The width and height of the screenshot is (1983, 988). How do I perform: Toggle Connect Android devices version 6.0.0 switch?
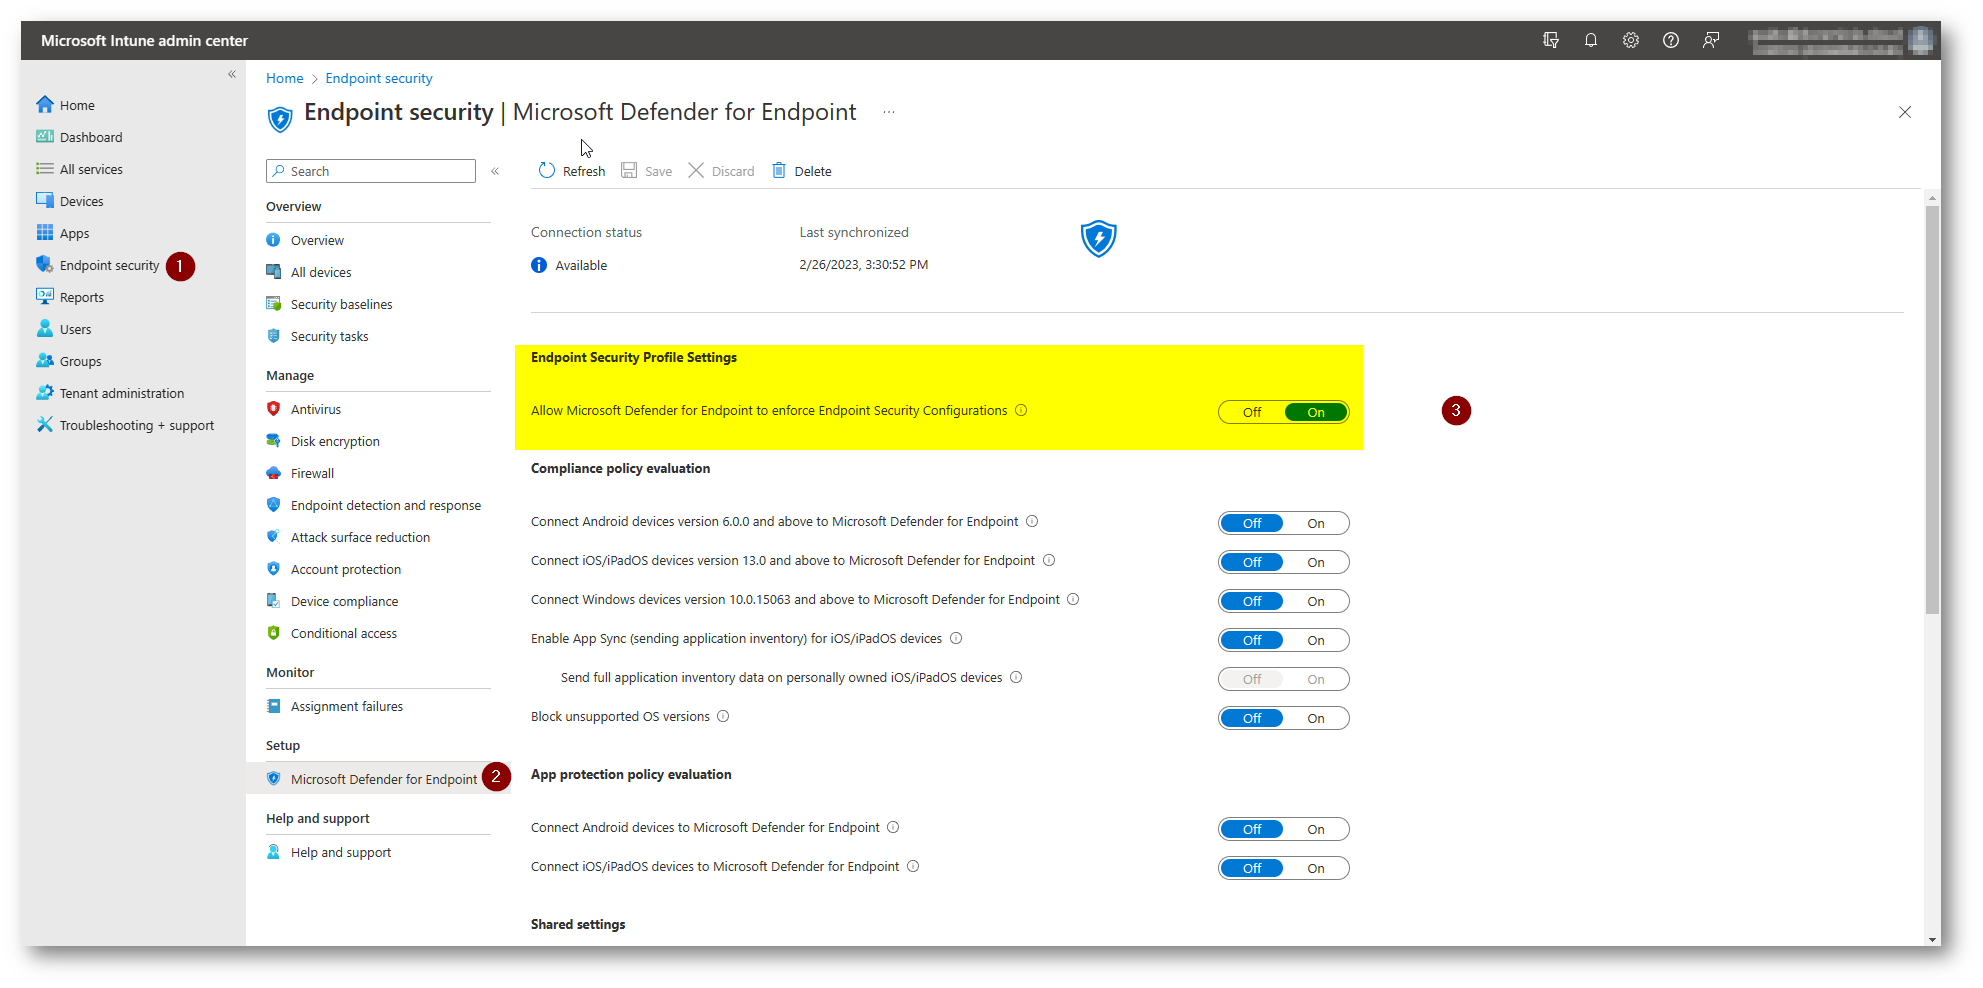pos(1284,523)
